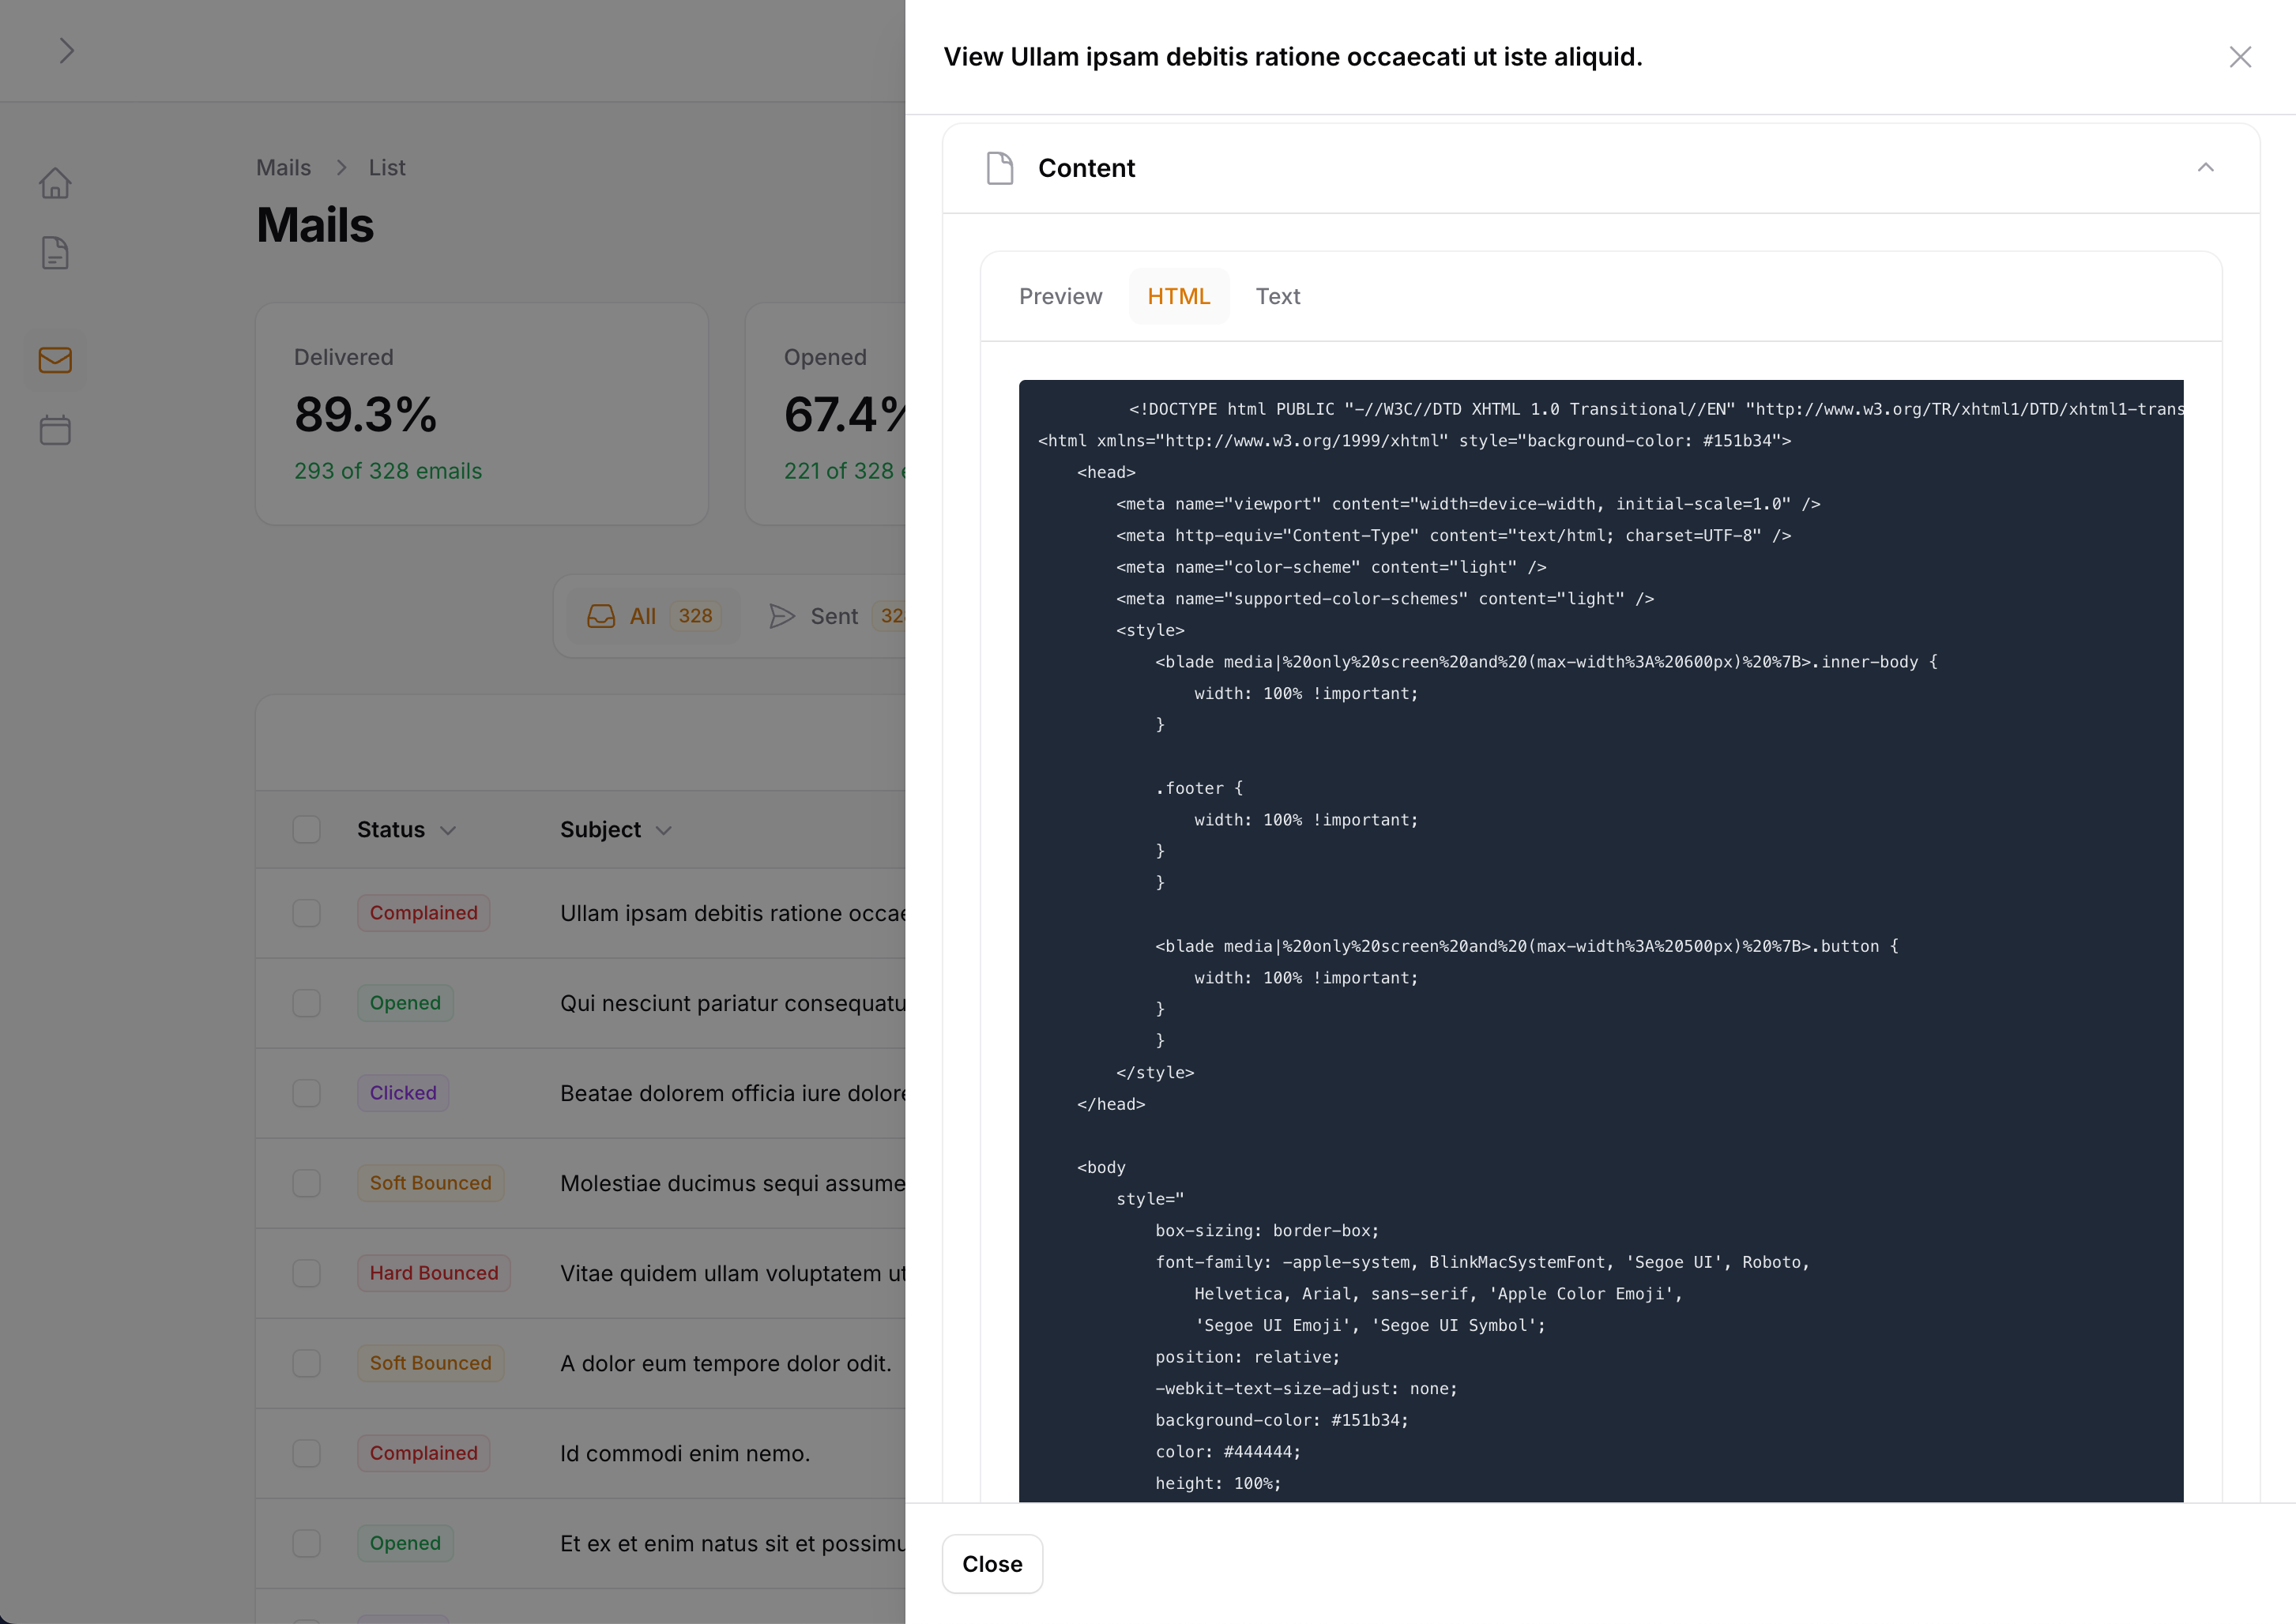Tick the select-all checkbox in table header
Screen dimensions: 2296x1624
click(306, 829)
